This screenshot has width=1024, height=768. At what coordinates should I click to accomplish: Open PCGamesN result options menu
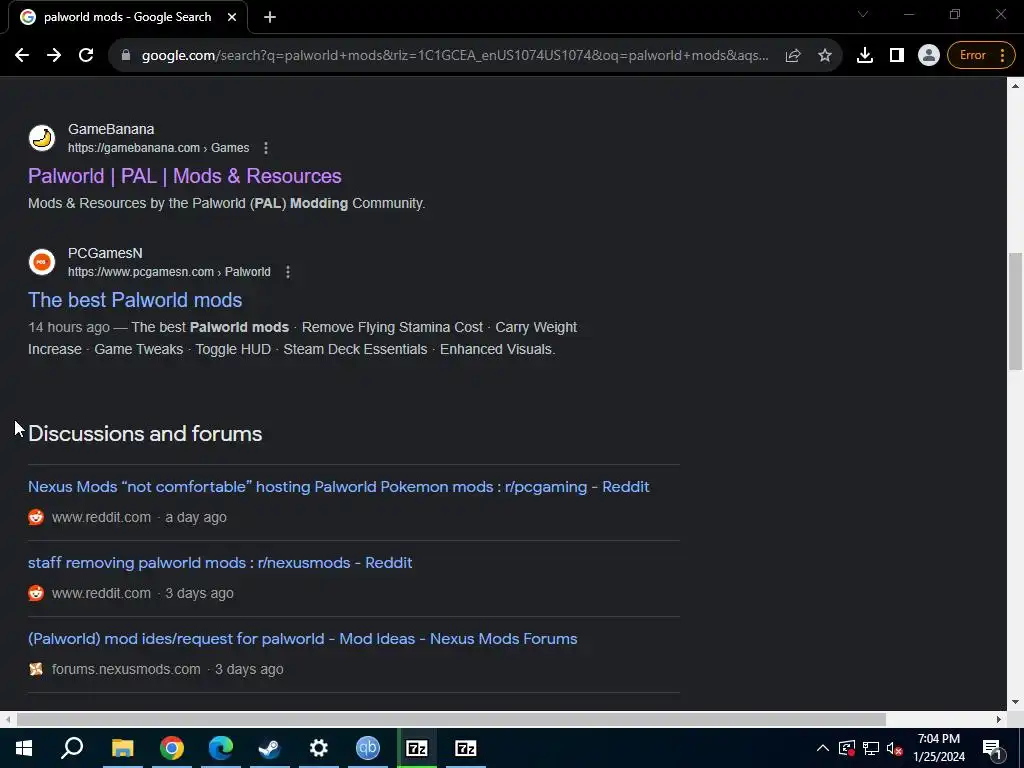coord(288,272)
